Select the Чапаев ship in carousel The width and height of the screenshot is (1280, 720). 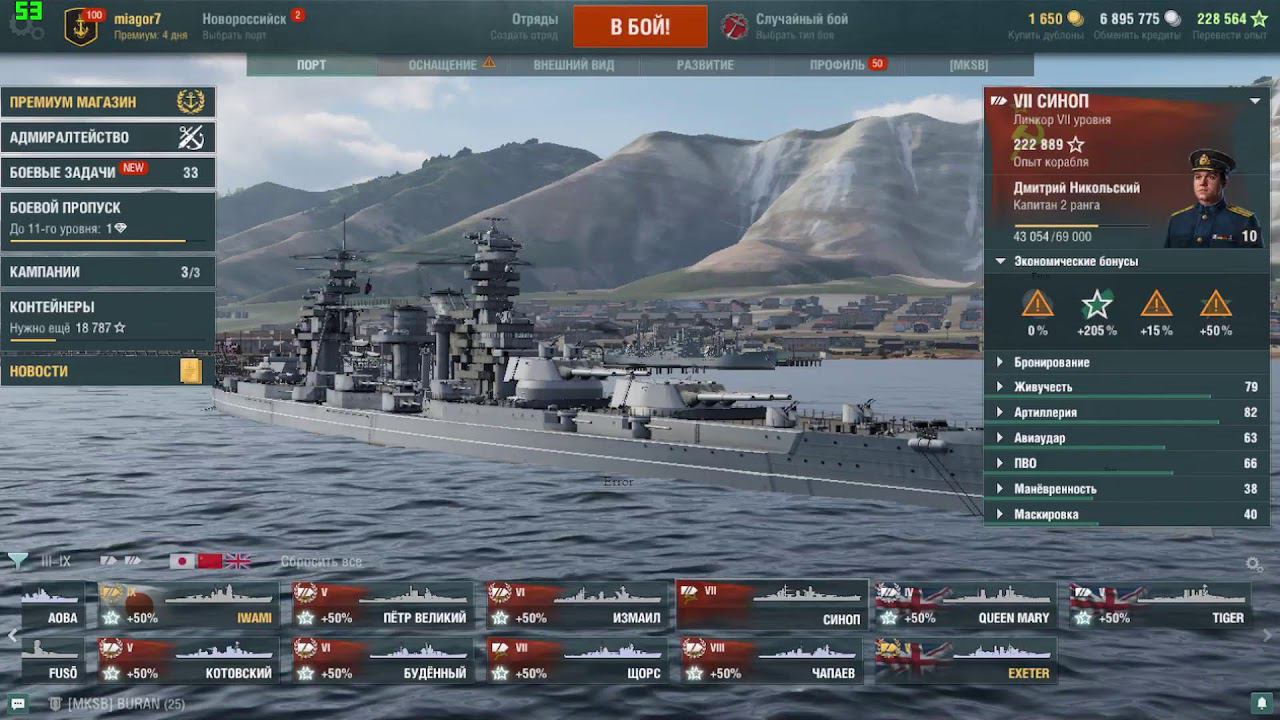(771, 660)
